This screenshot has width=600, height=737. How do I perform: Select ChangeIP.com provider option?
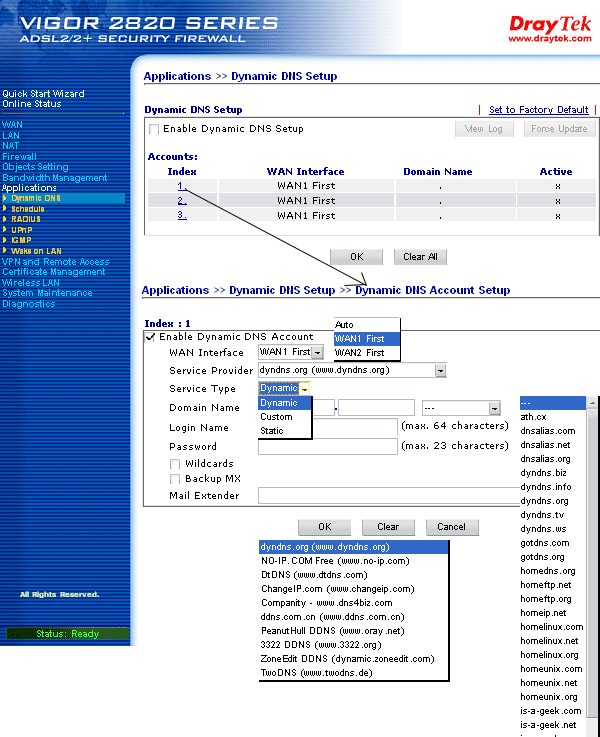pyautogui.click(x=354, y=589)
